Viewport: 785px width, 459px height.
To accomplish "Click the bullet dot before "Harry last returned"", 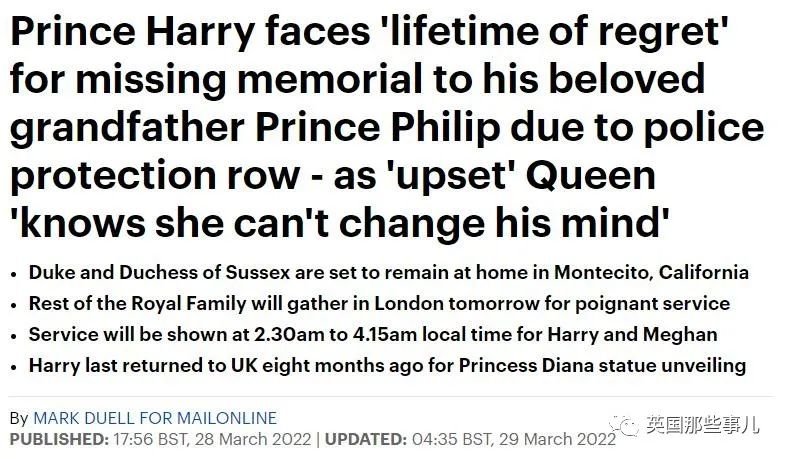I will pos(14,367).
